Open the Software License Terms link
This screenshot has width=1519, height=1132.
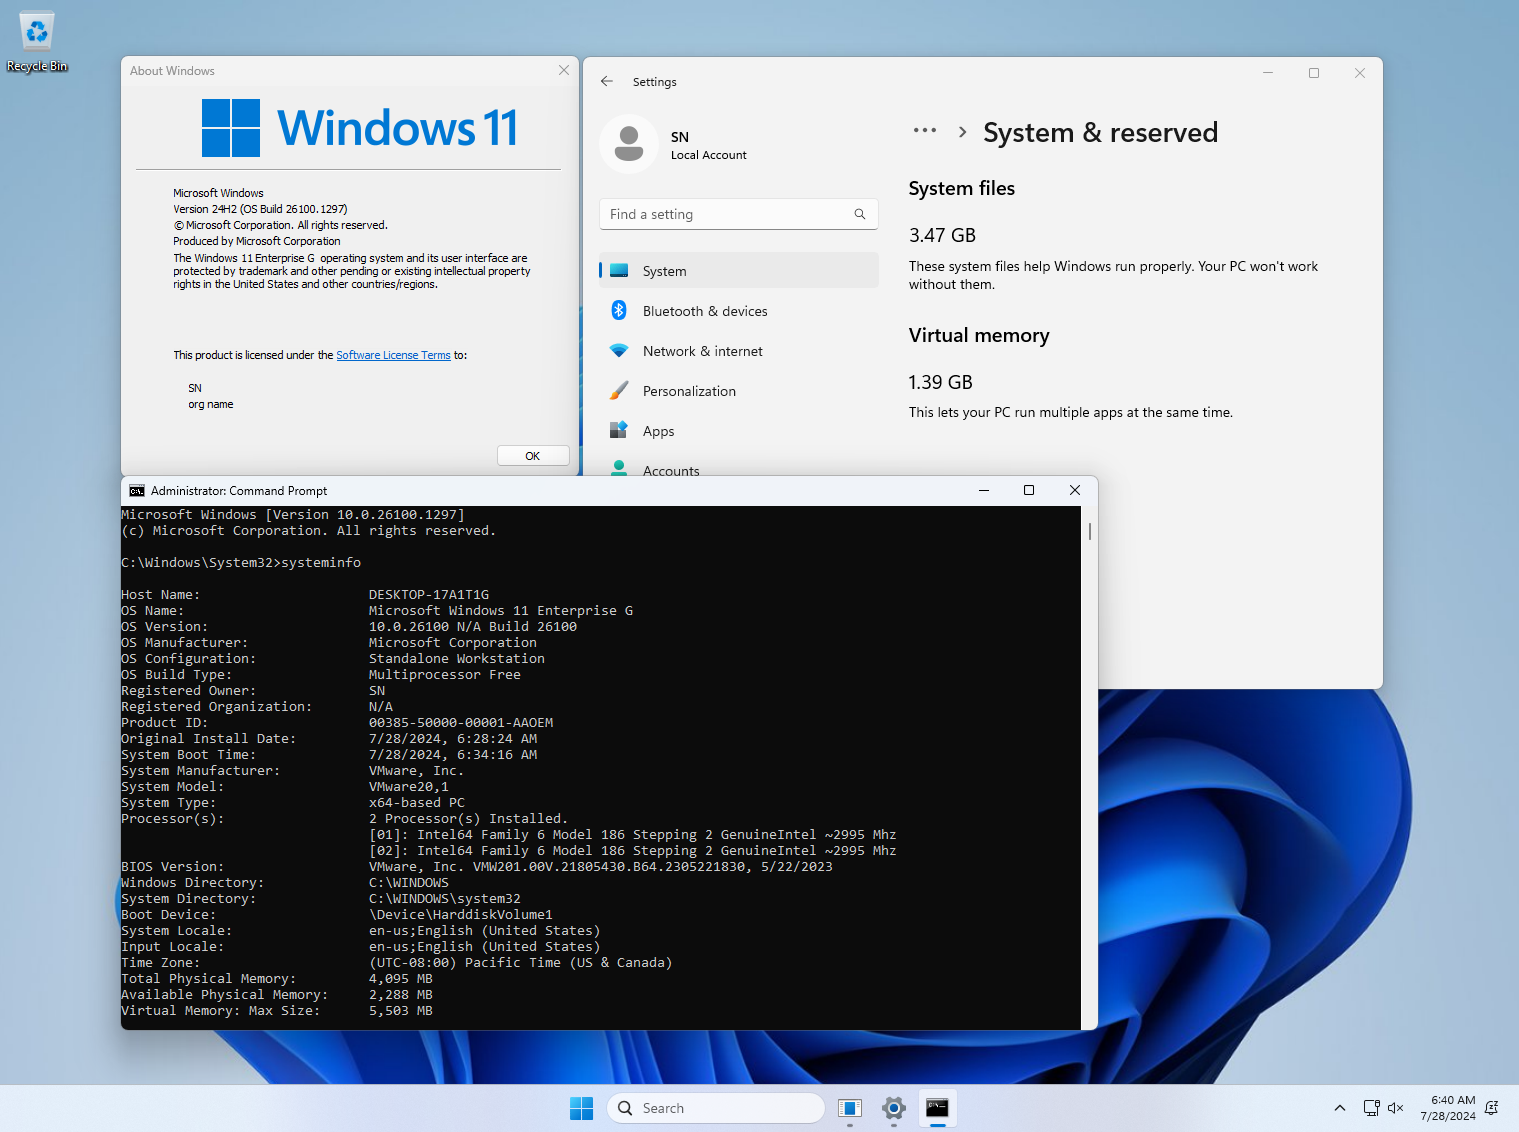point(393,355)
